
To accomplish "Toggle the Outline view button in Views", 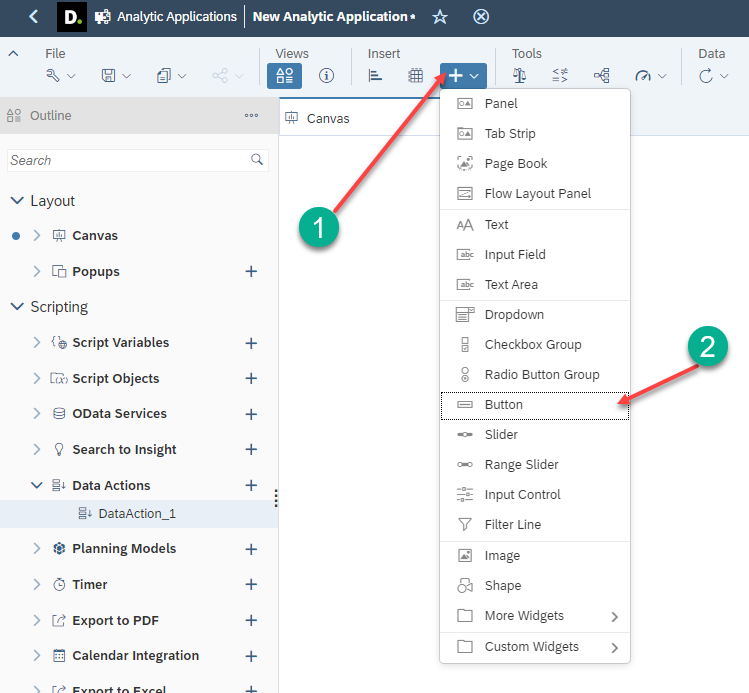I will coord(284,76).
